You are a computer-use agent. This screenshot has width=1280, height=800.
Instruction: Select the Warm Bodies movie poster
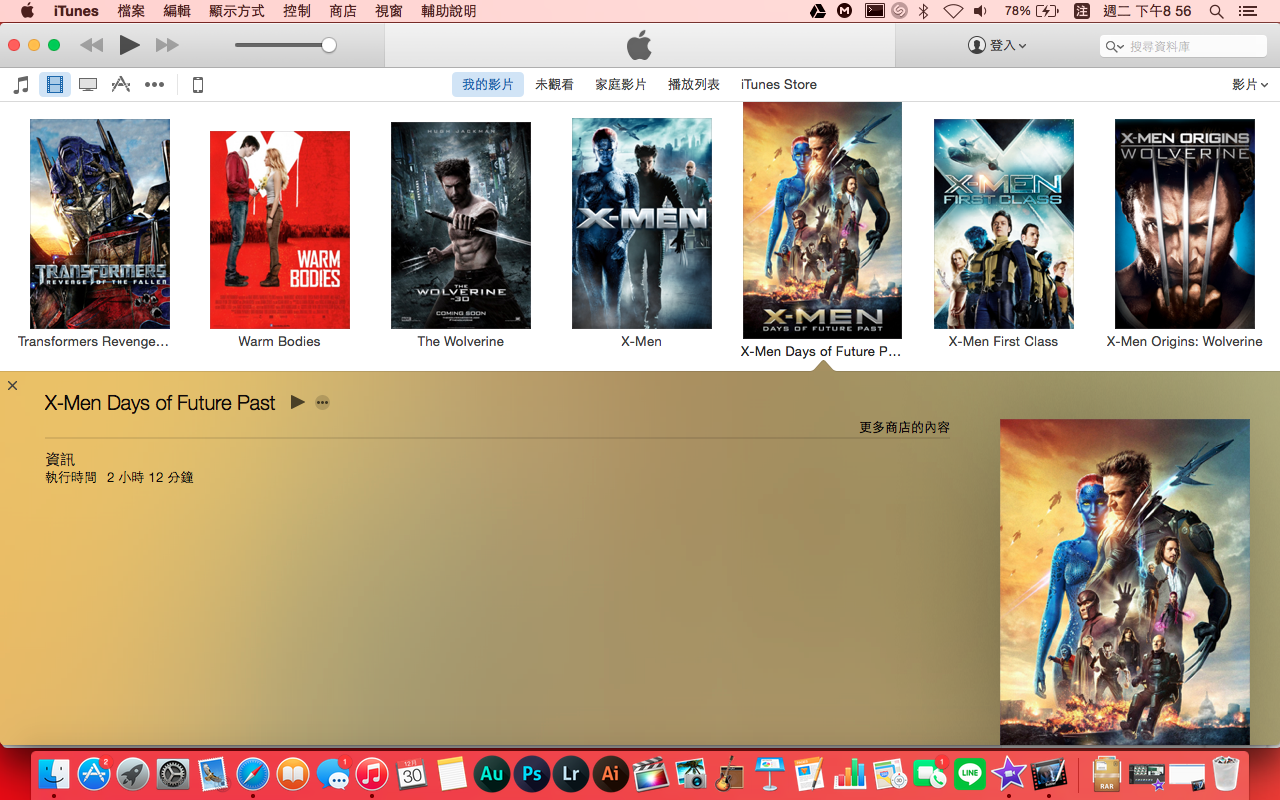click(280, 230)
